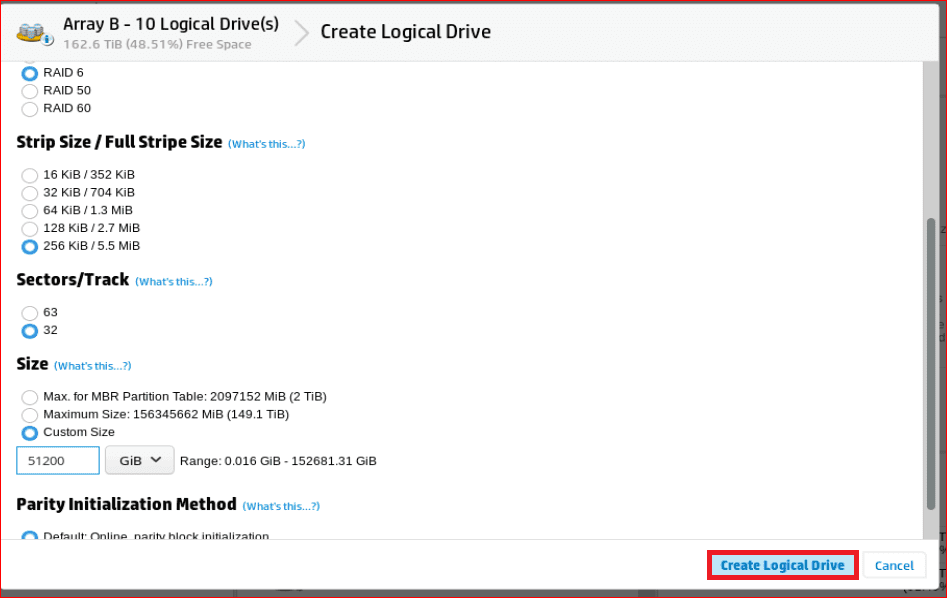The image size is (947, 598).
Task: Select the RAID 6 option
Action: point(30,73)
